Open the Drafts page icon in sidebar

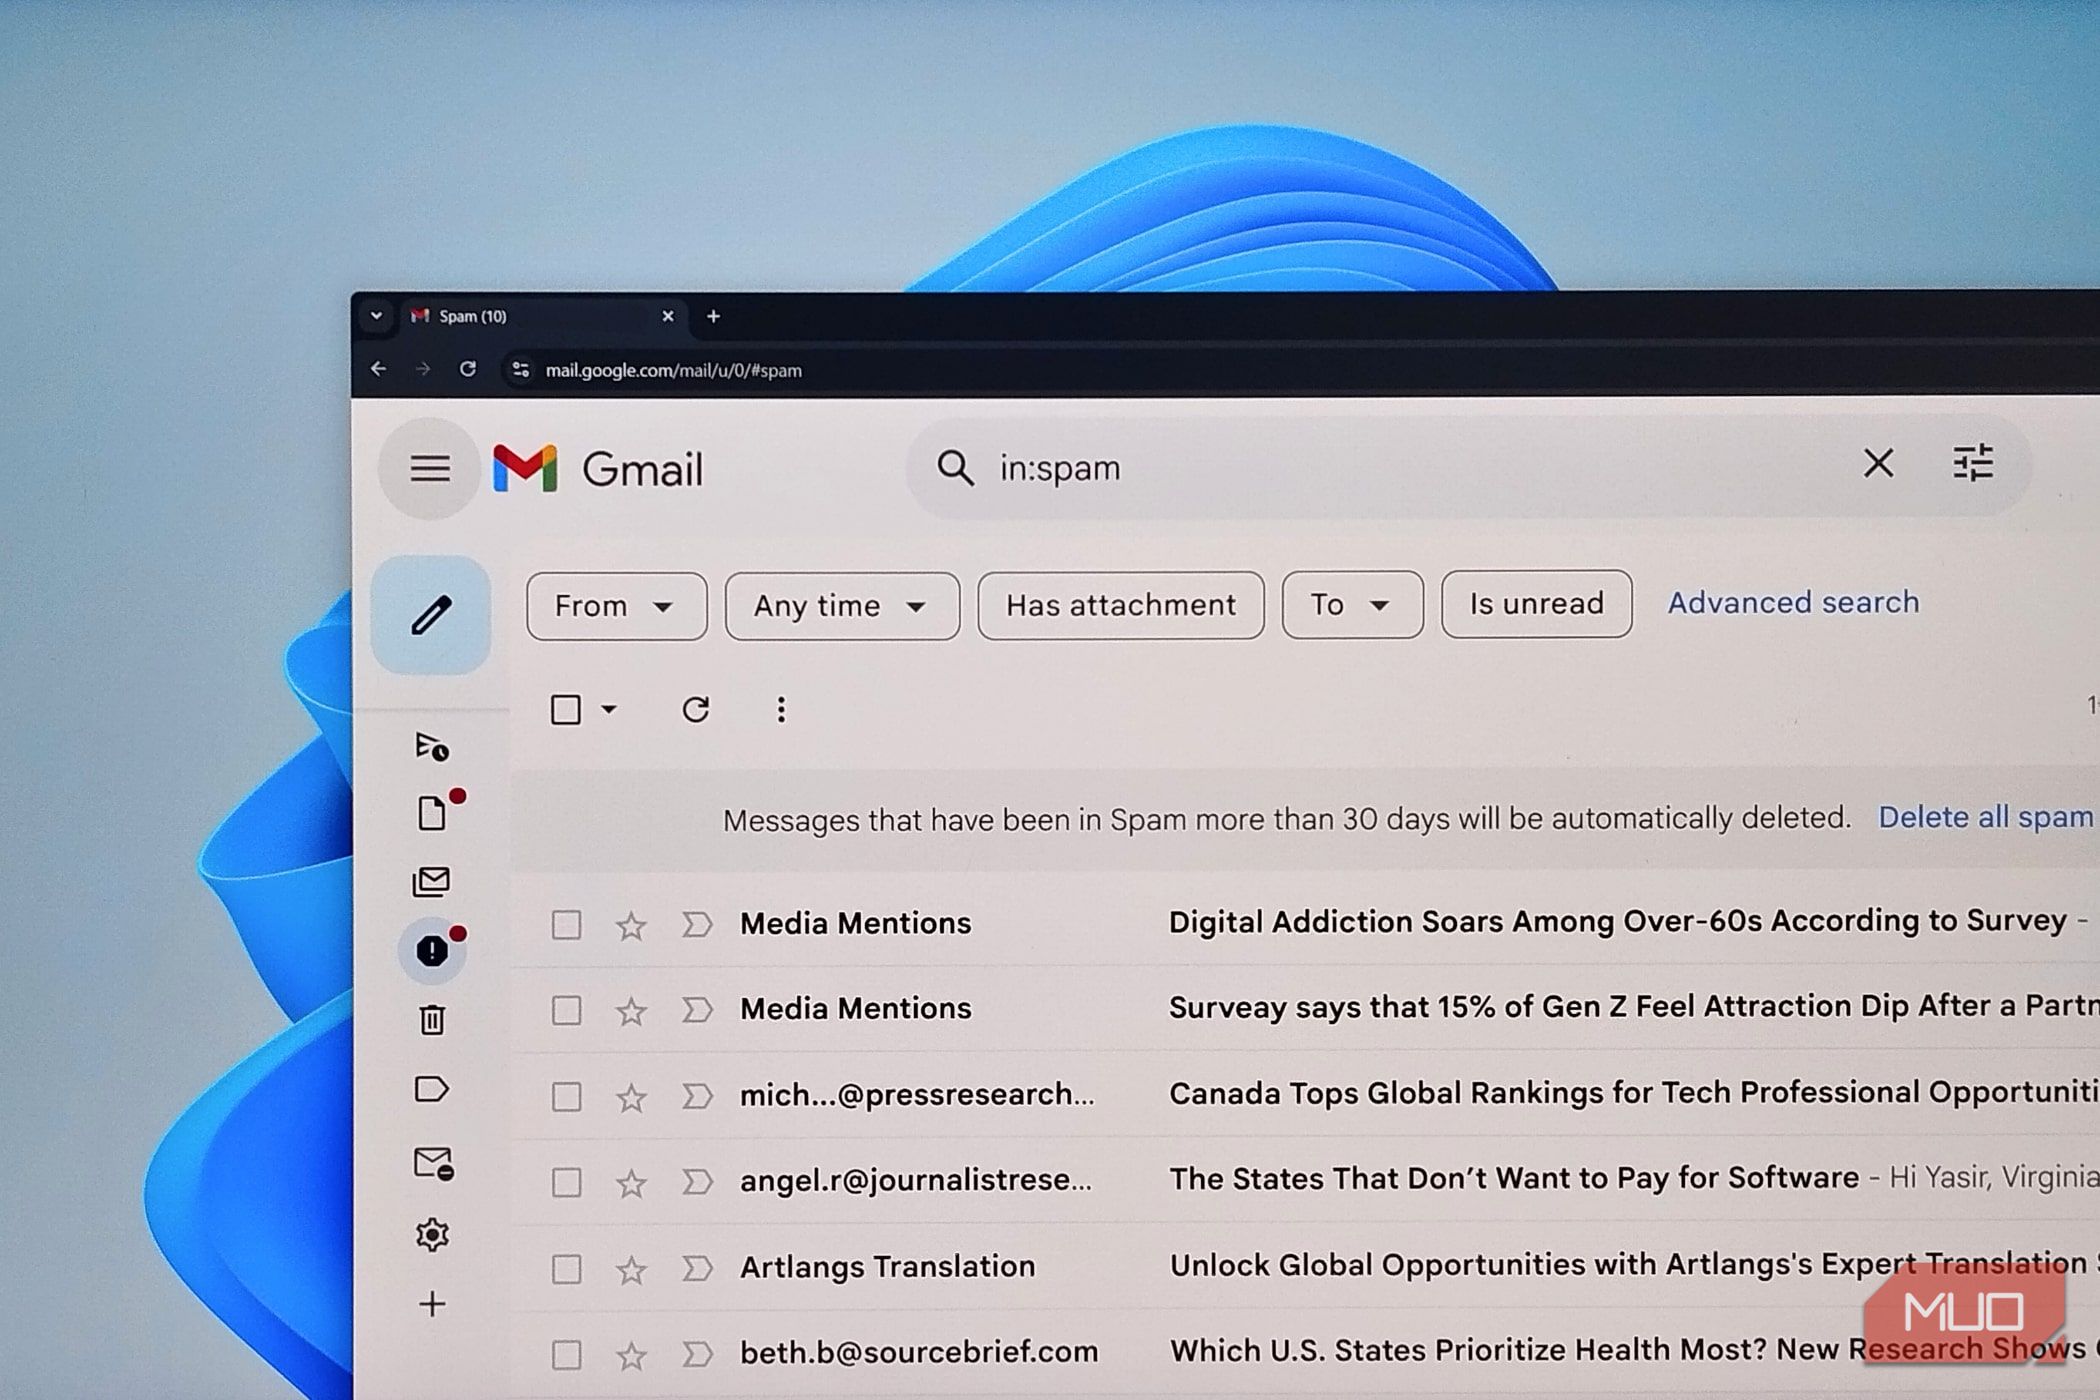432,813
